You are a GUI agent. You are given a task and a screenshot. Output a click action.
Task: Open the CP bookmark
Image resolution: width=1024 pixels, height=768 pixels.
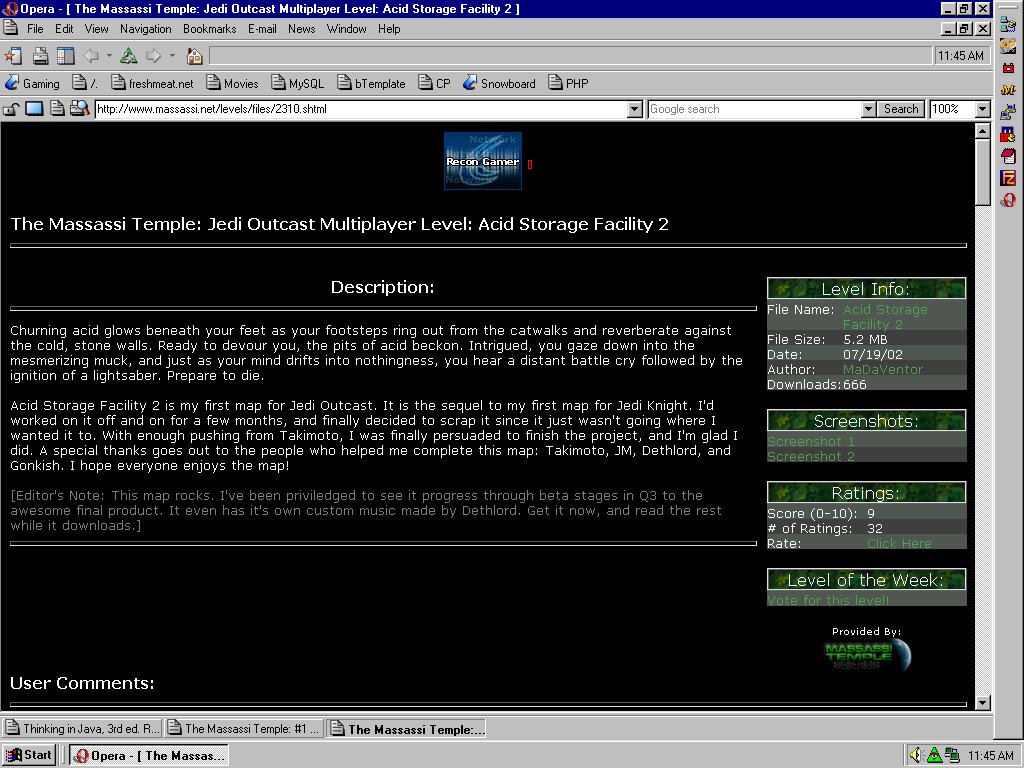434,84
